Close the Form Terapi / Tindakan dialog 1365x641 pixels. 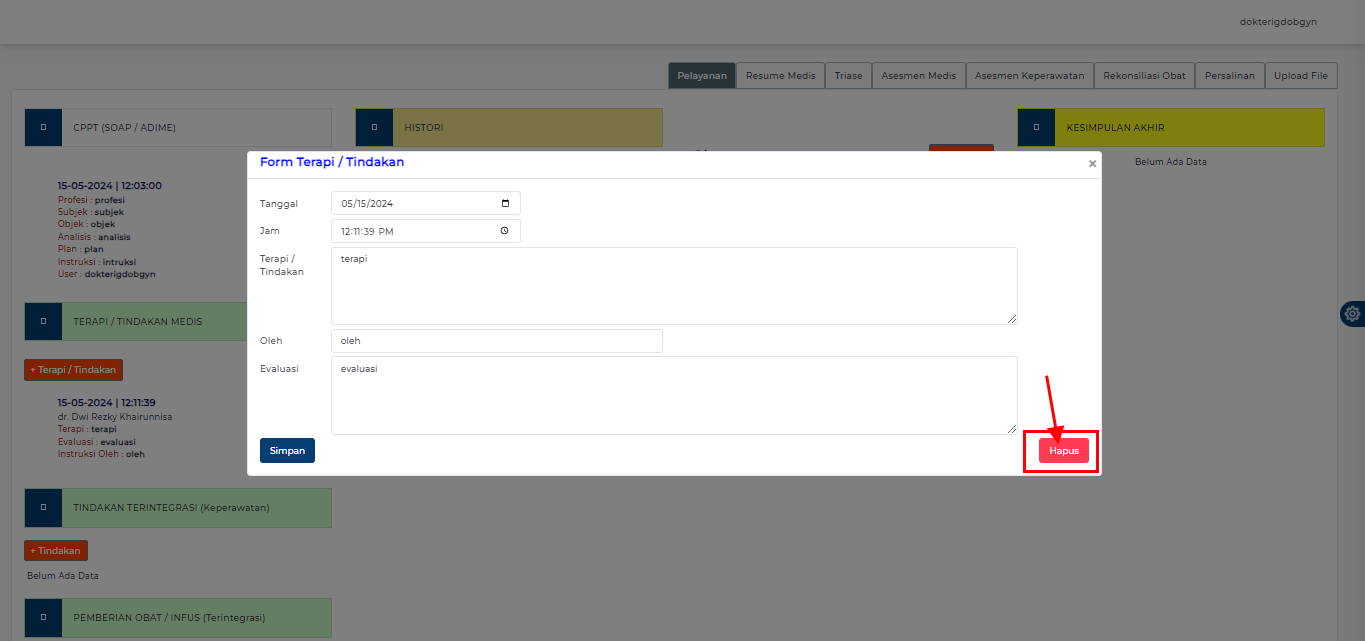(1091, 163)
